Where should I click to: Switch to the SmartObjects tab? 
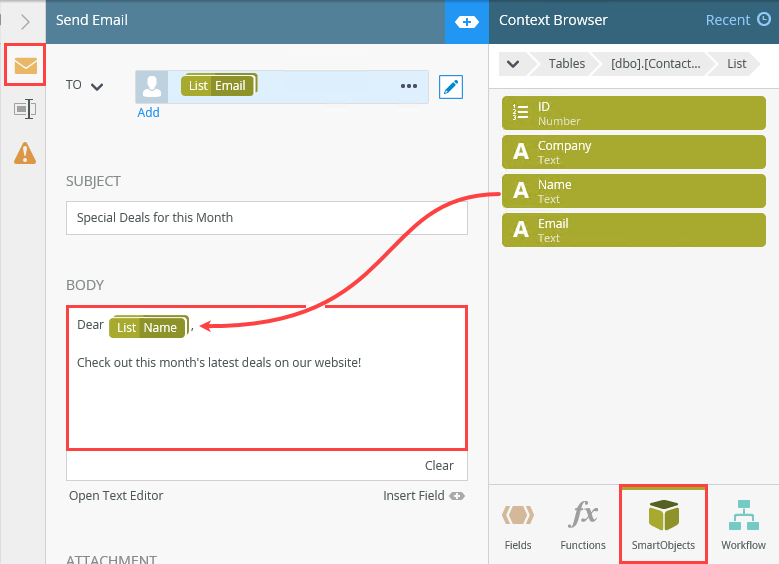click(663, 525)
